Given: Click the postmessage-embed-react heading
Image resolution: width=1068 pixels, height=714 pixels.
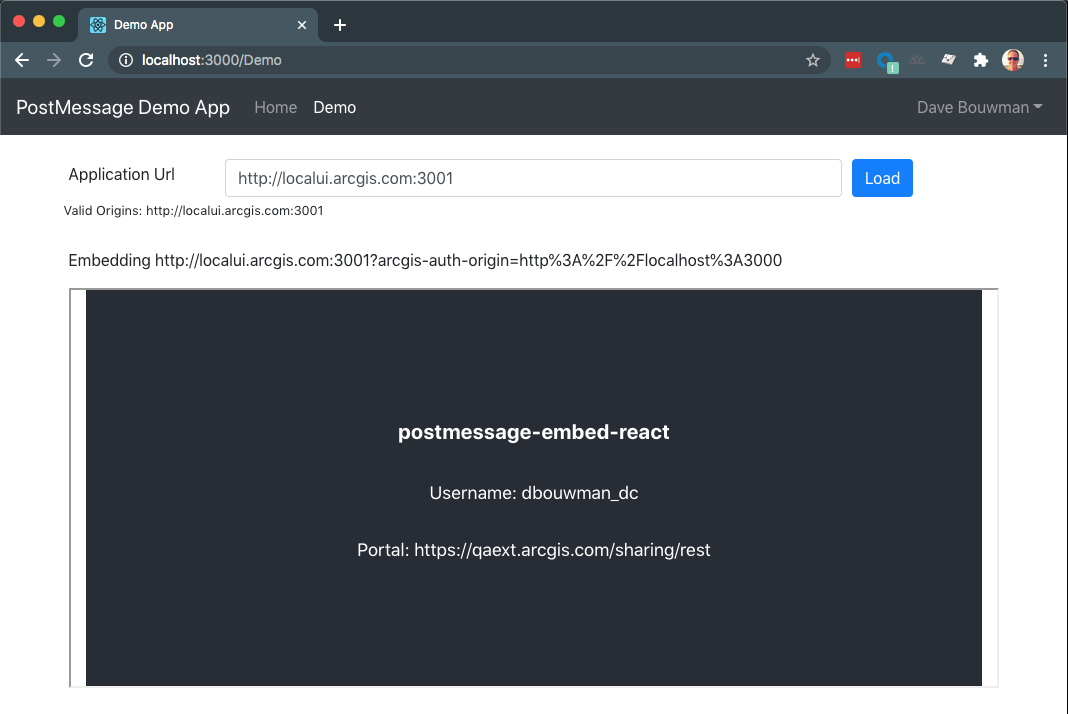Looking at the screenshot, I should (534, 432).
